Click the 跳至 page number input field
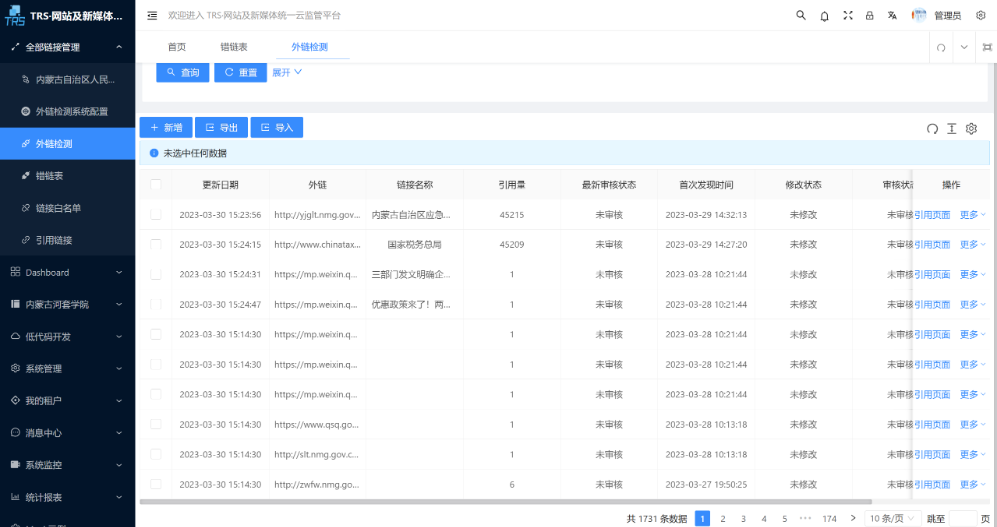The image size is (997, 527). point(962,519)
